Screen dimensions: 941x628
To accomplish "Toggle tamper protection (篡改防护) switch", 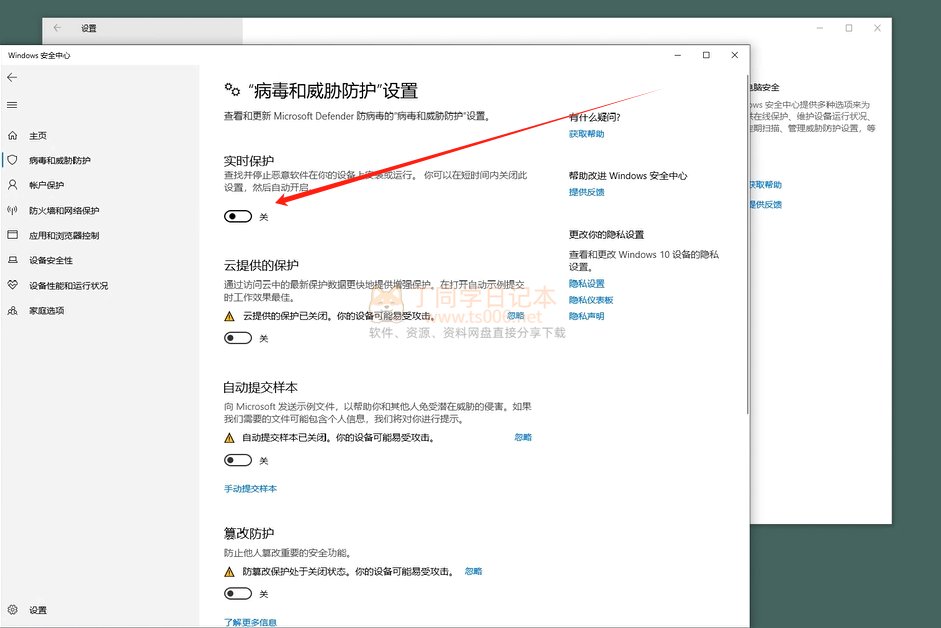I will point(238,593).
